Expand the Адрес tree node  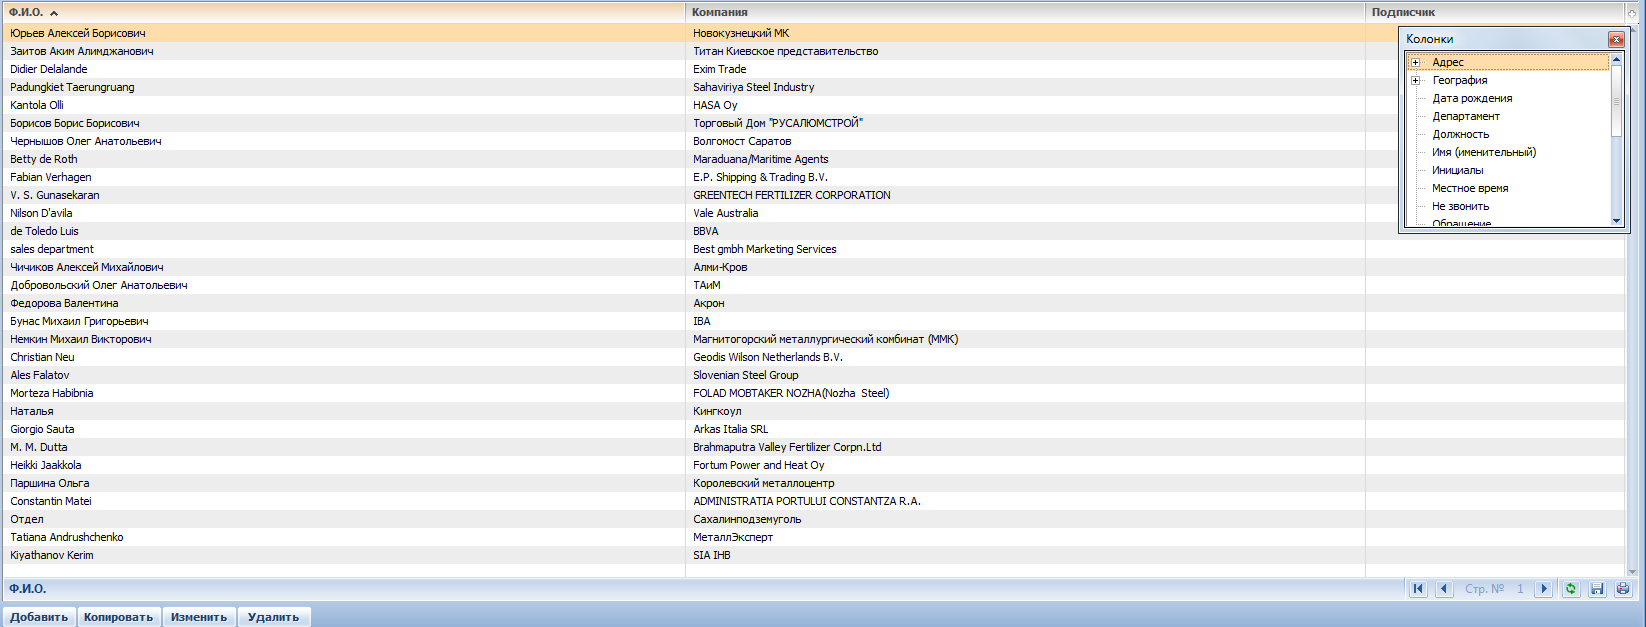(1415, 62)
